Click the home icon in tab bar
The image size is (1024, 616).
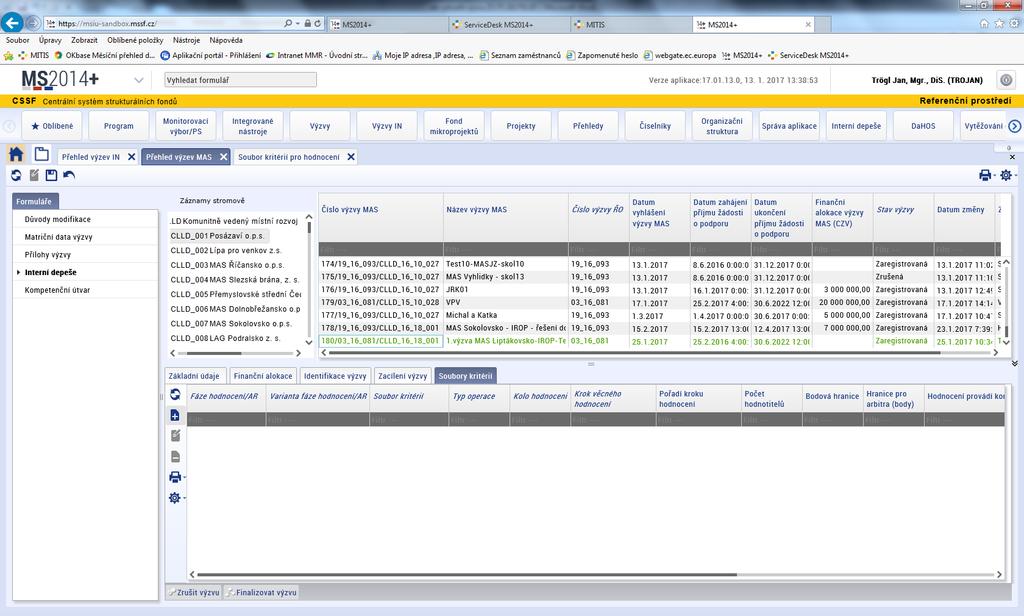(x=16, y=155)
